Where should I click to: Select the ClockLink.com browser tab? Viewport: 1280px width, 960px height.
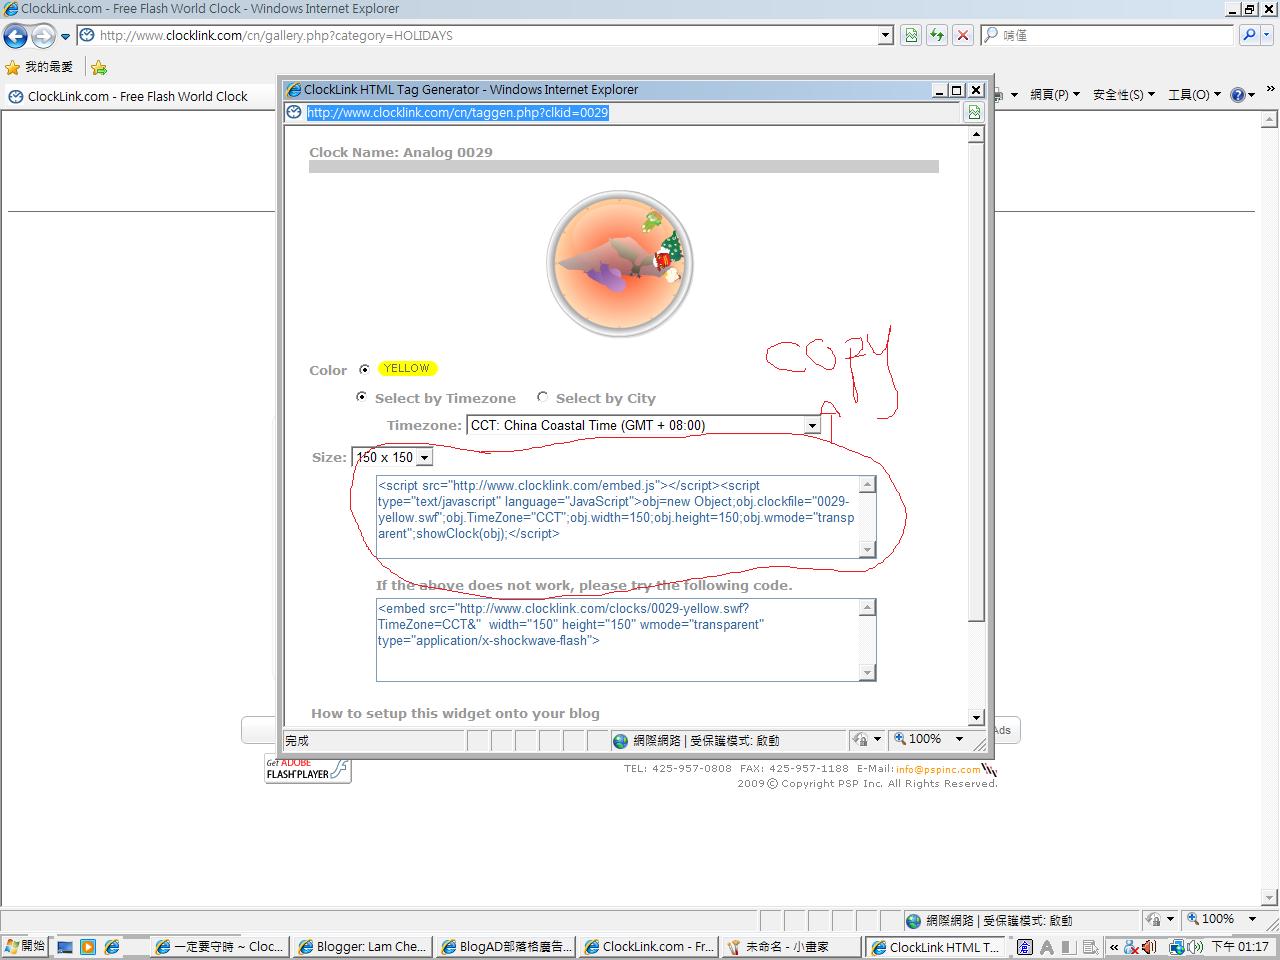pos(137,96)
